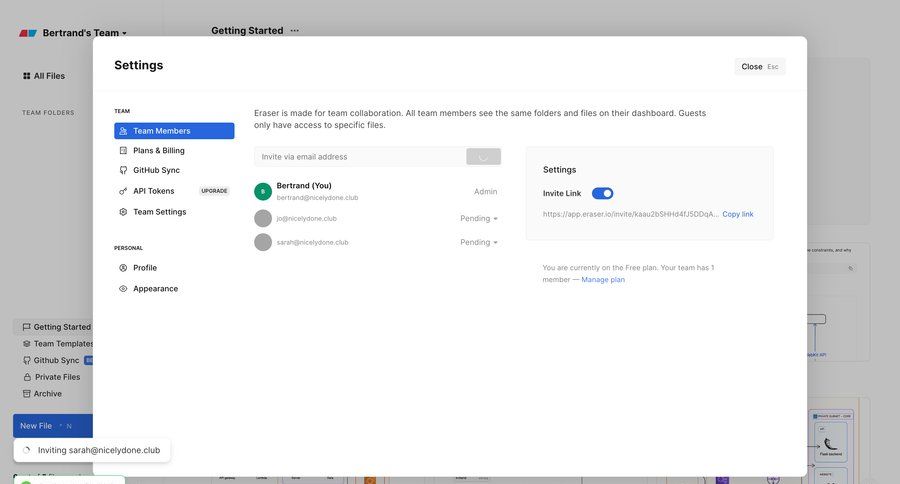Open Pending dropdown for sarah@nicelydone.club
This screenshot has width=900, height=484.
pyautogui.click(x=479, y=242)
